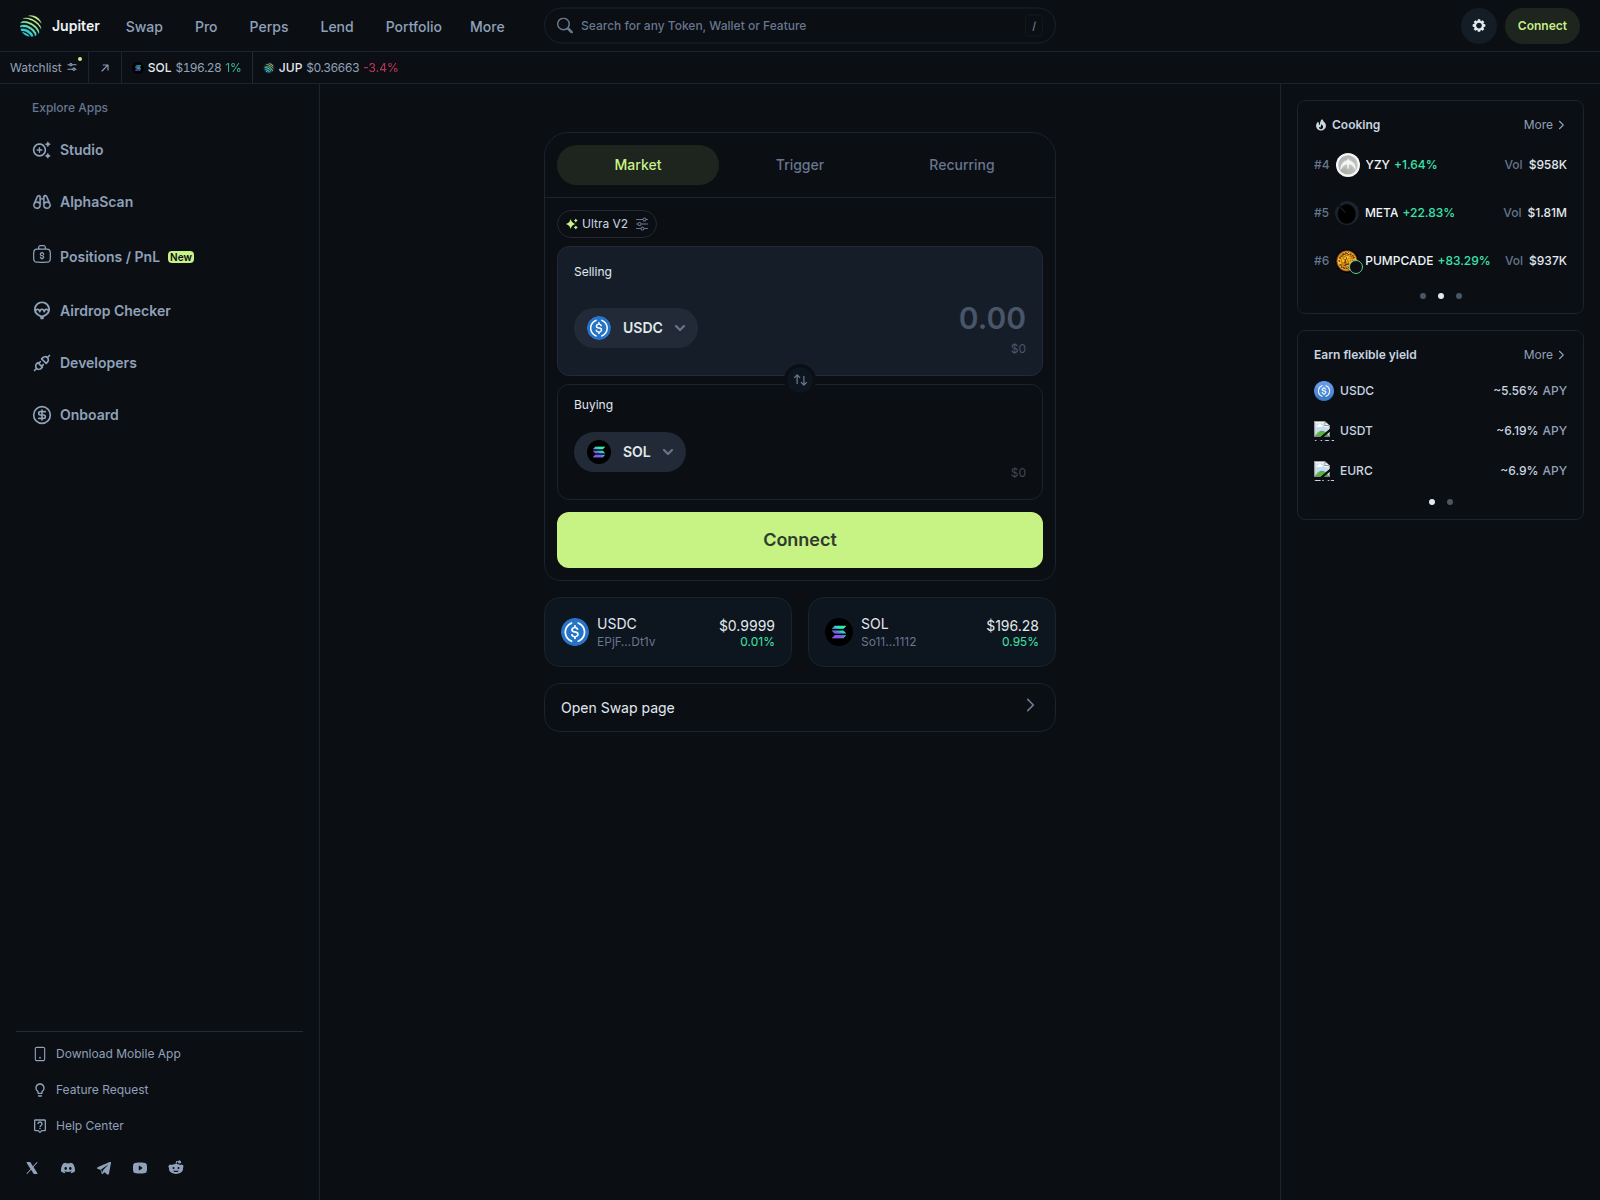Open the USDC token selector dropdown
This screenshot has width=1600, height=1200.
click(x=636, y=327)
